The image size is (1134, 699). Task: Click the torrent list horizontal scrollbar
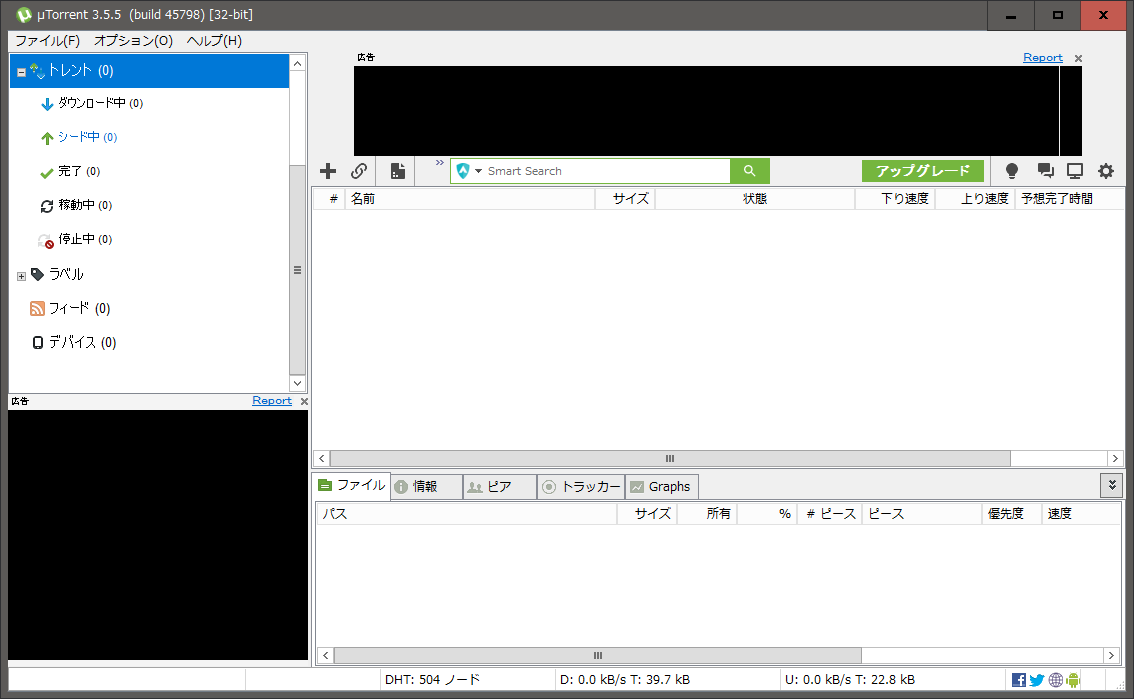[670, 458]
